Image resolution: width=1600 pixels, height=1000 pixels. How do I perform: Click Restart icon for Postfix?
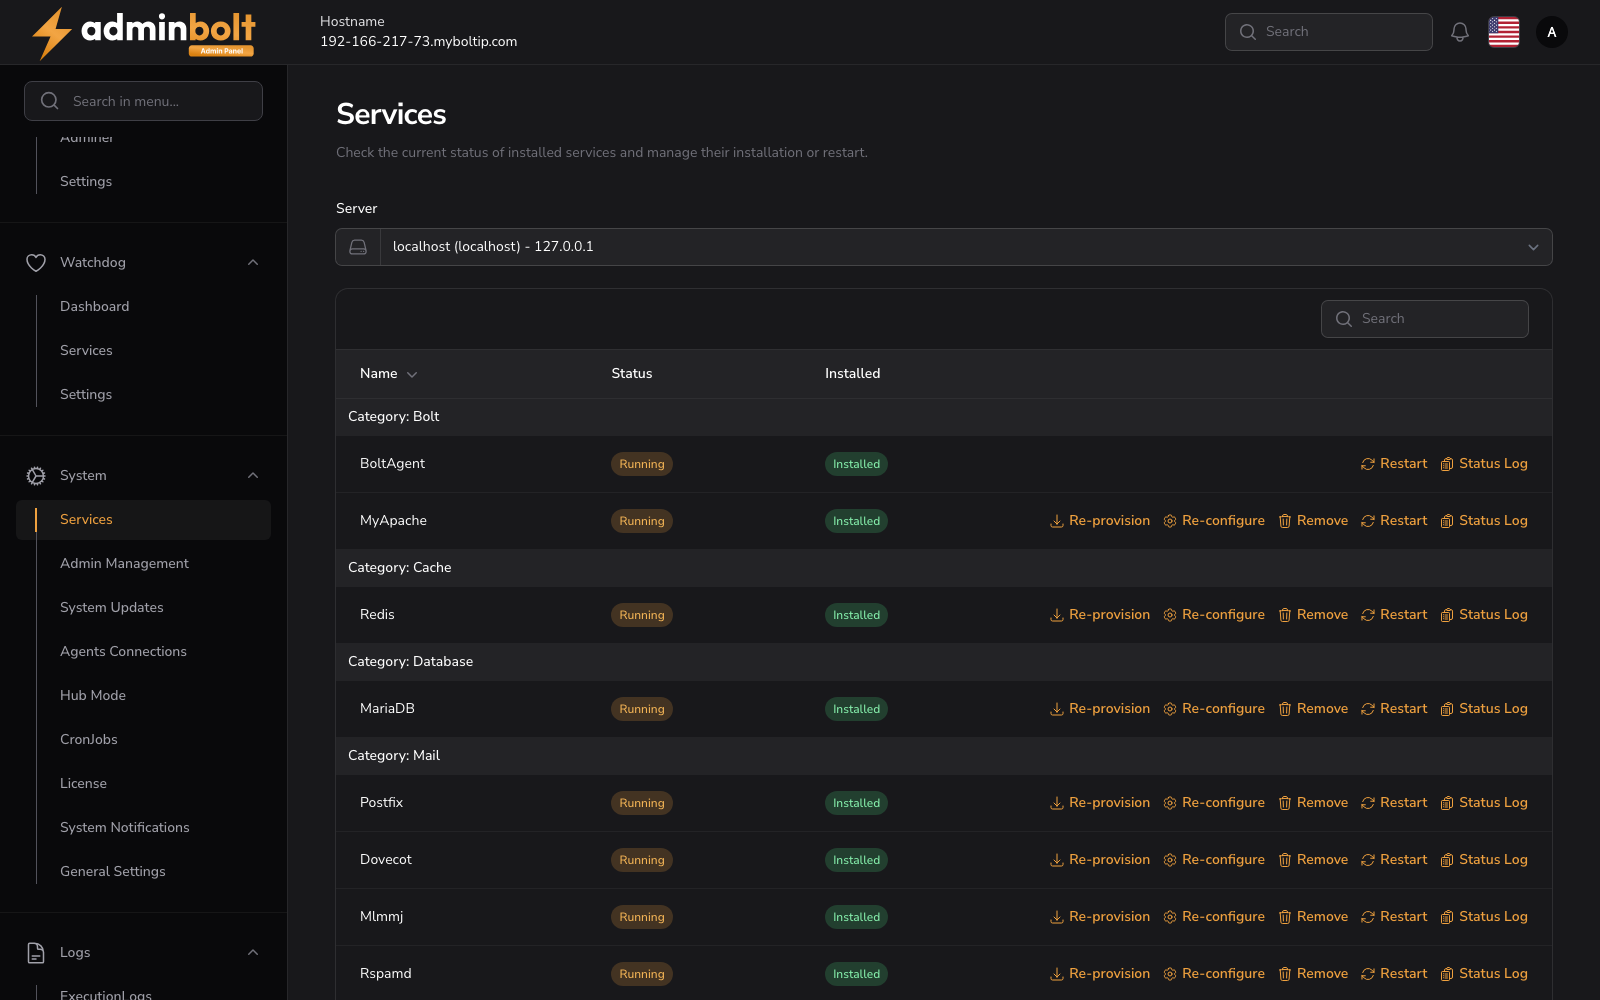click(1368, 803)
